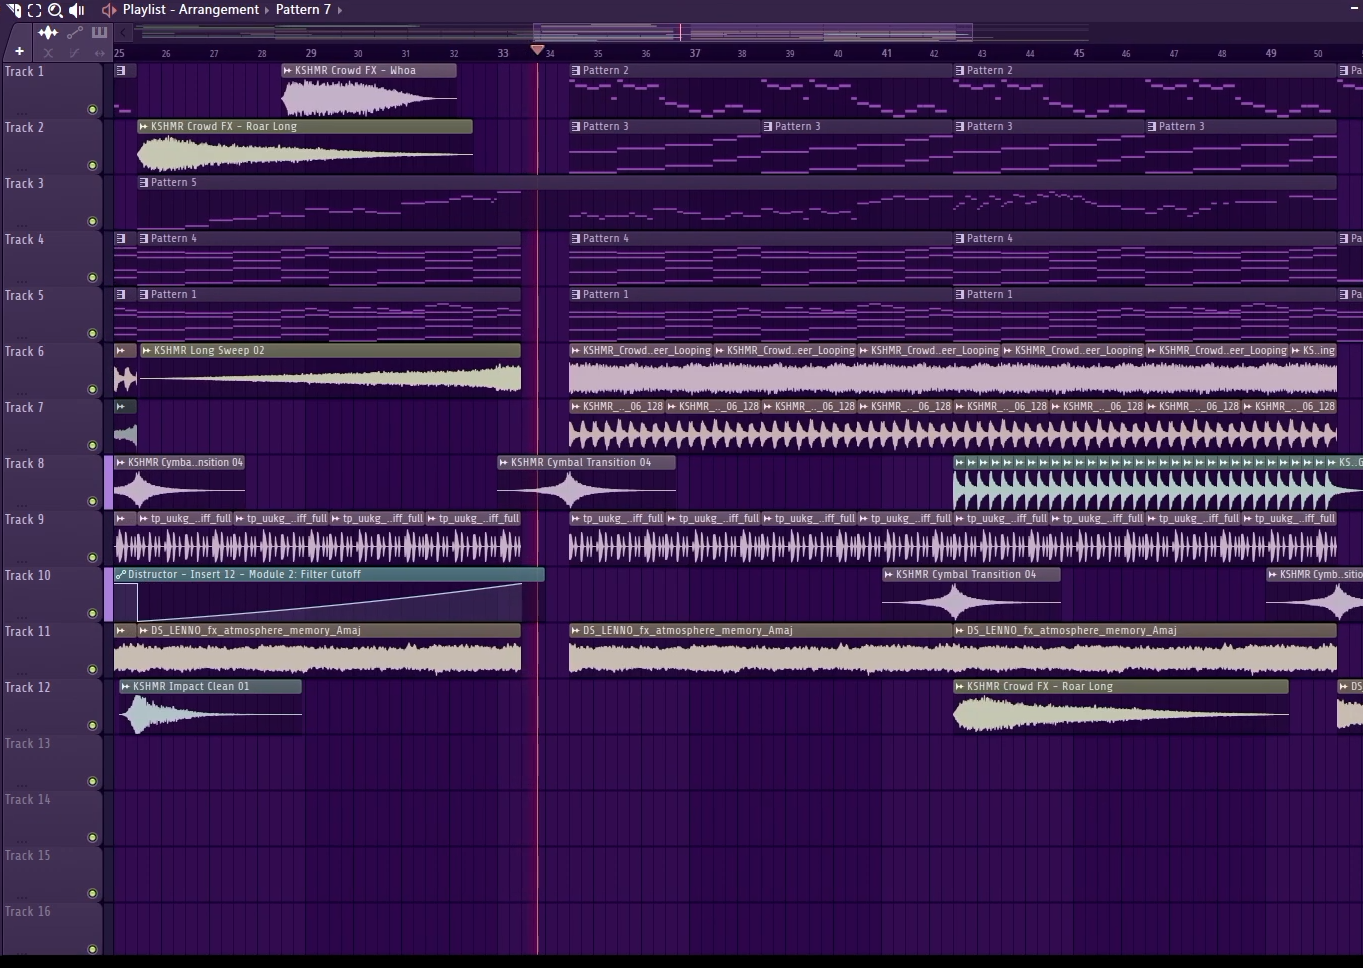Open clip menu icon of KSHMR Long Sweep 02
The image size is (1363, 968).
click(x=147, y=351)
